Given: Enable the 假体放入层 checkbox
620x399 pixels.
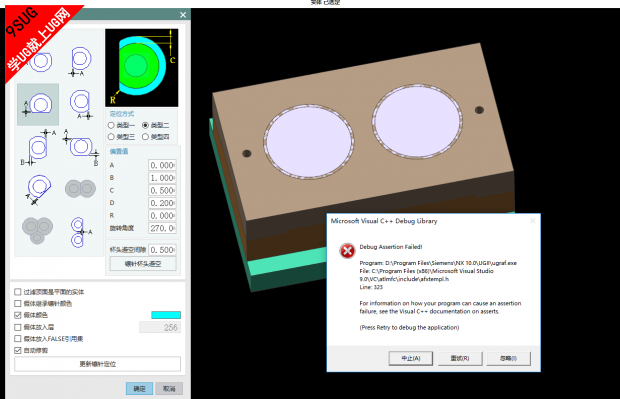Looking at the screenshot, I should pos(17,327).
